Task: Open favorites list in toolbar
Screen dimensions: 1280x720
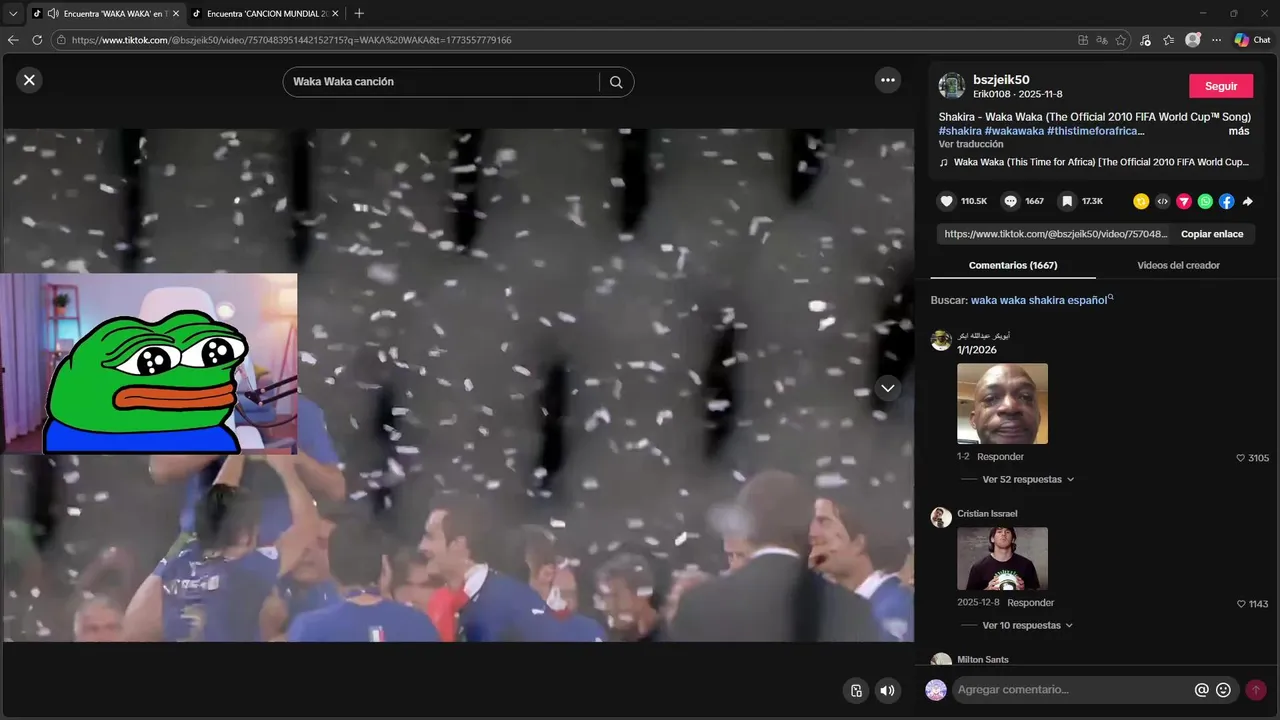Action: (x=1168, y=40)
